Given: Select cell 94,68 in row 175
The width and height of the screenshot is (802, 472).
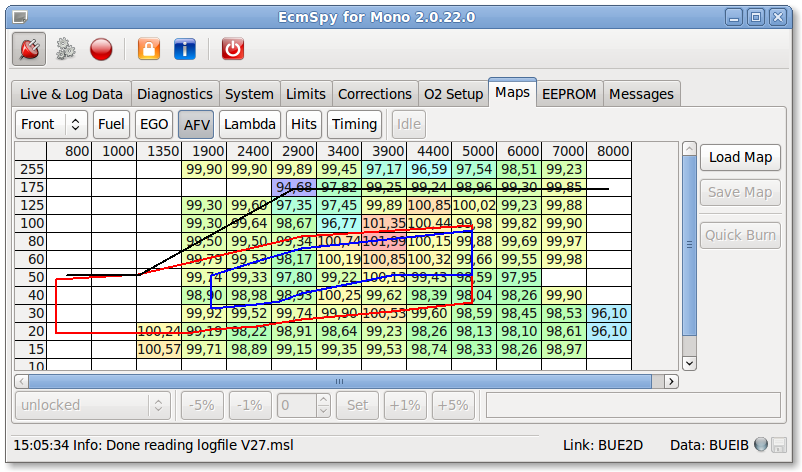Looking at the screenshot, I should pyautogui.click(x=294, y=187).
